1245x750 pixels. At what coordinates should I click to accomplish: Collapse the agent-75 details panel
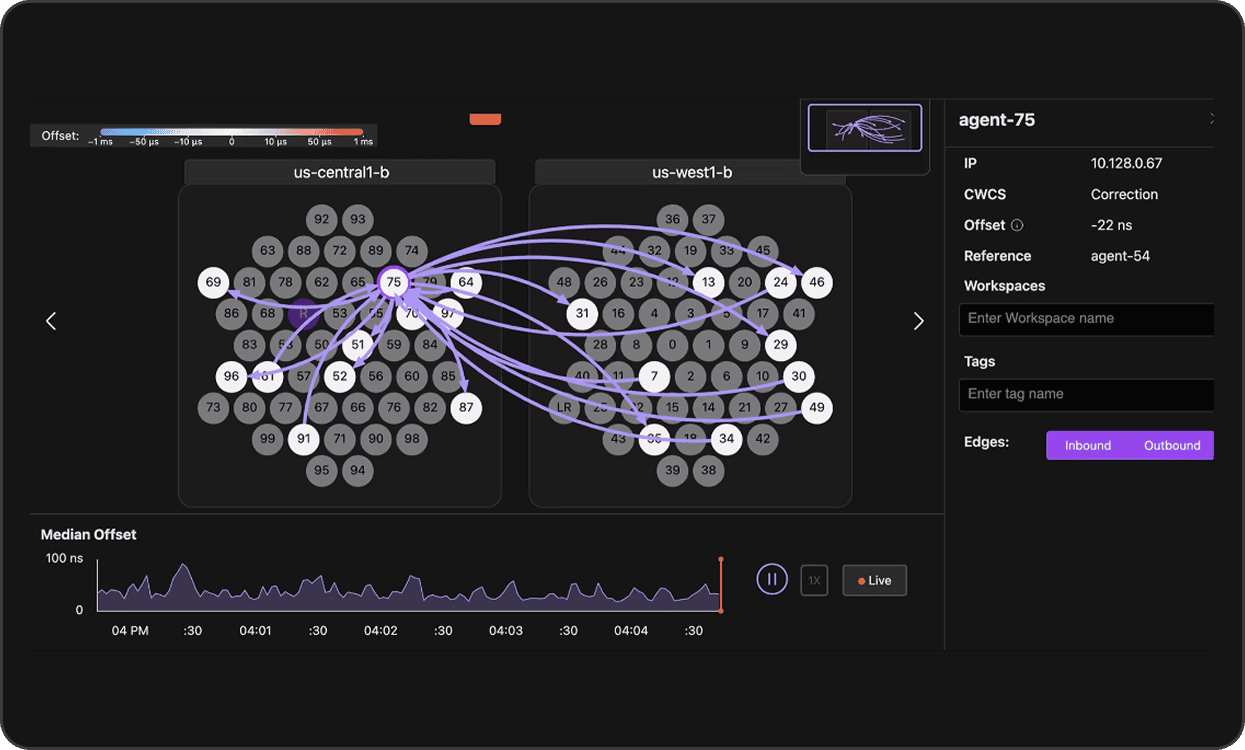[1211, 119]
